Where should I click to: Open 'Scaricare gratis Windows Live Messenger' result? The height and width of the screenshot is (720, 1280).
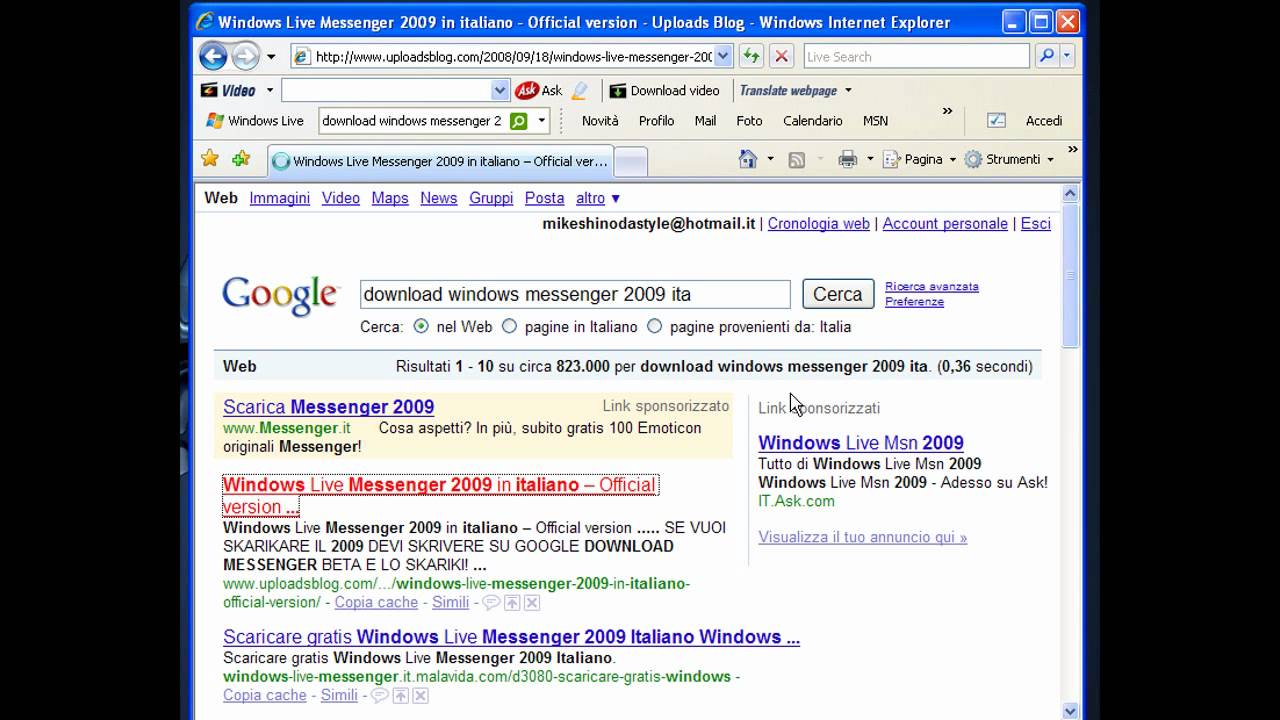tap(511, 637)
